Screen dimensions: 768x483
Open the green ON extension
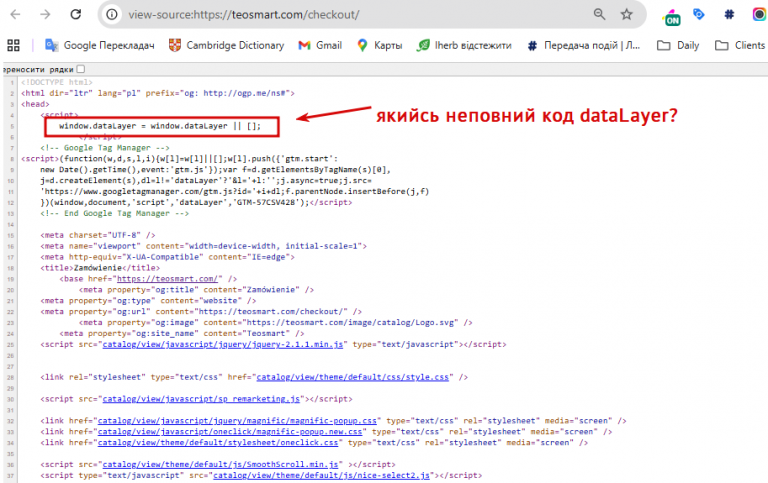(x=672, y=18)
